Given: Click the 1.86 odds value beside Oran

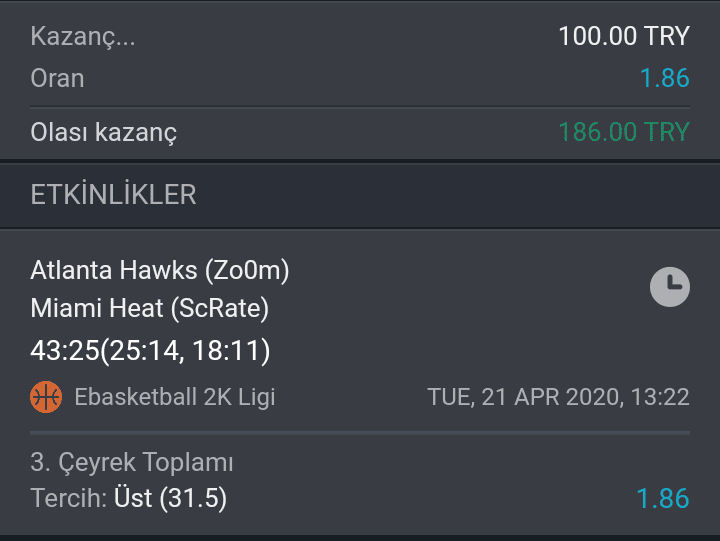Looking at the screenshot, I should click(664, 78).
